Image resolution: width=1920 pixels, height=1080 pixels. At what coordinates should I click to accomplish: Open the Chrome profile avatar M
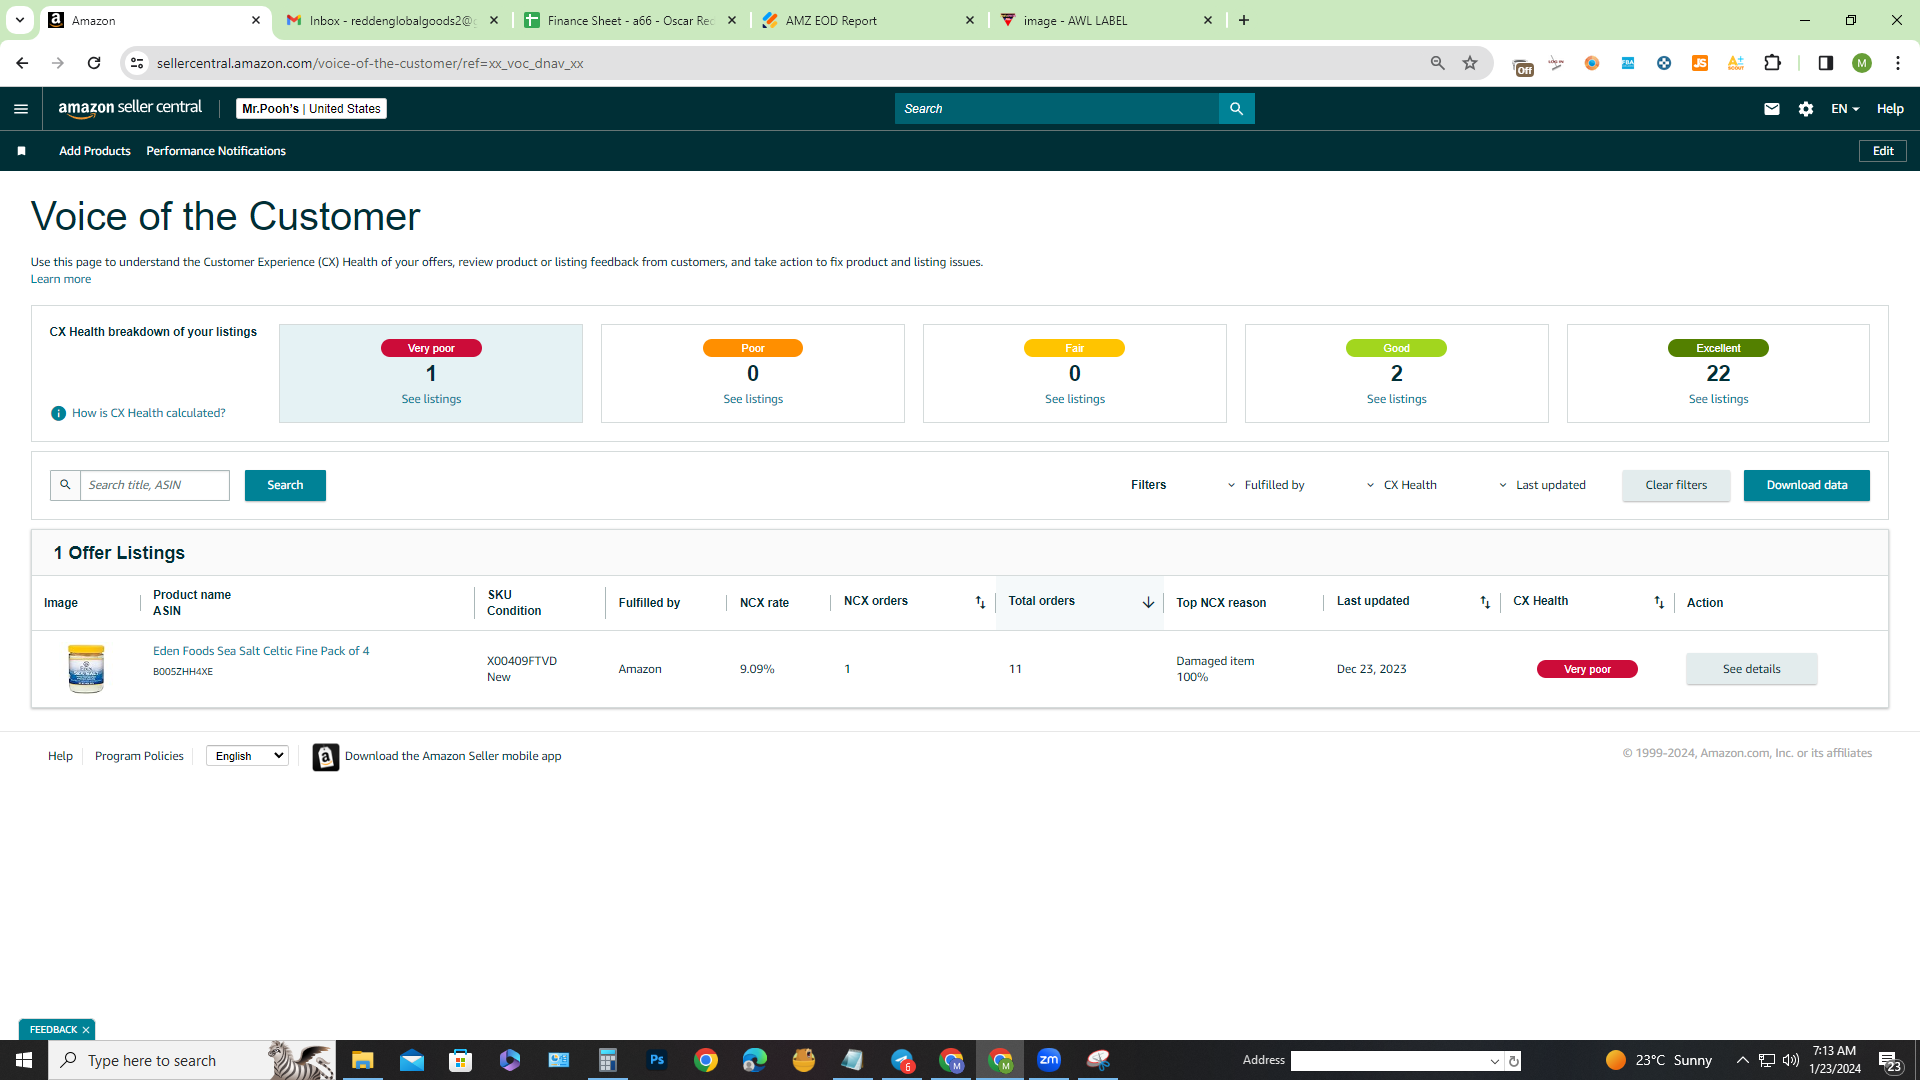1862,63
